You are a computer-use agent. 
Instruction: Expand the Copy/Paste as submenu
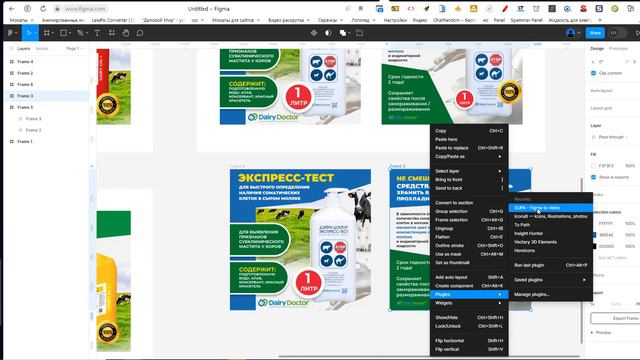tap(469, 157)
